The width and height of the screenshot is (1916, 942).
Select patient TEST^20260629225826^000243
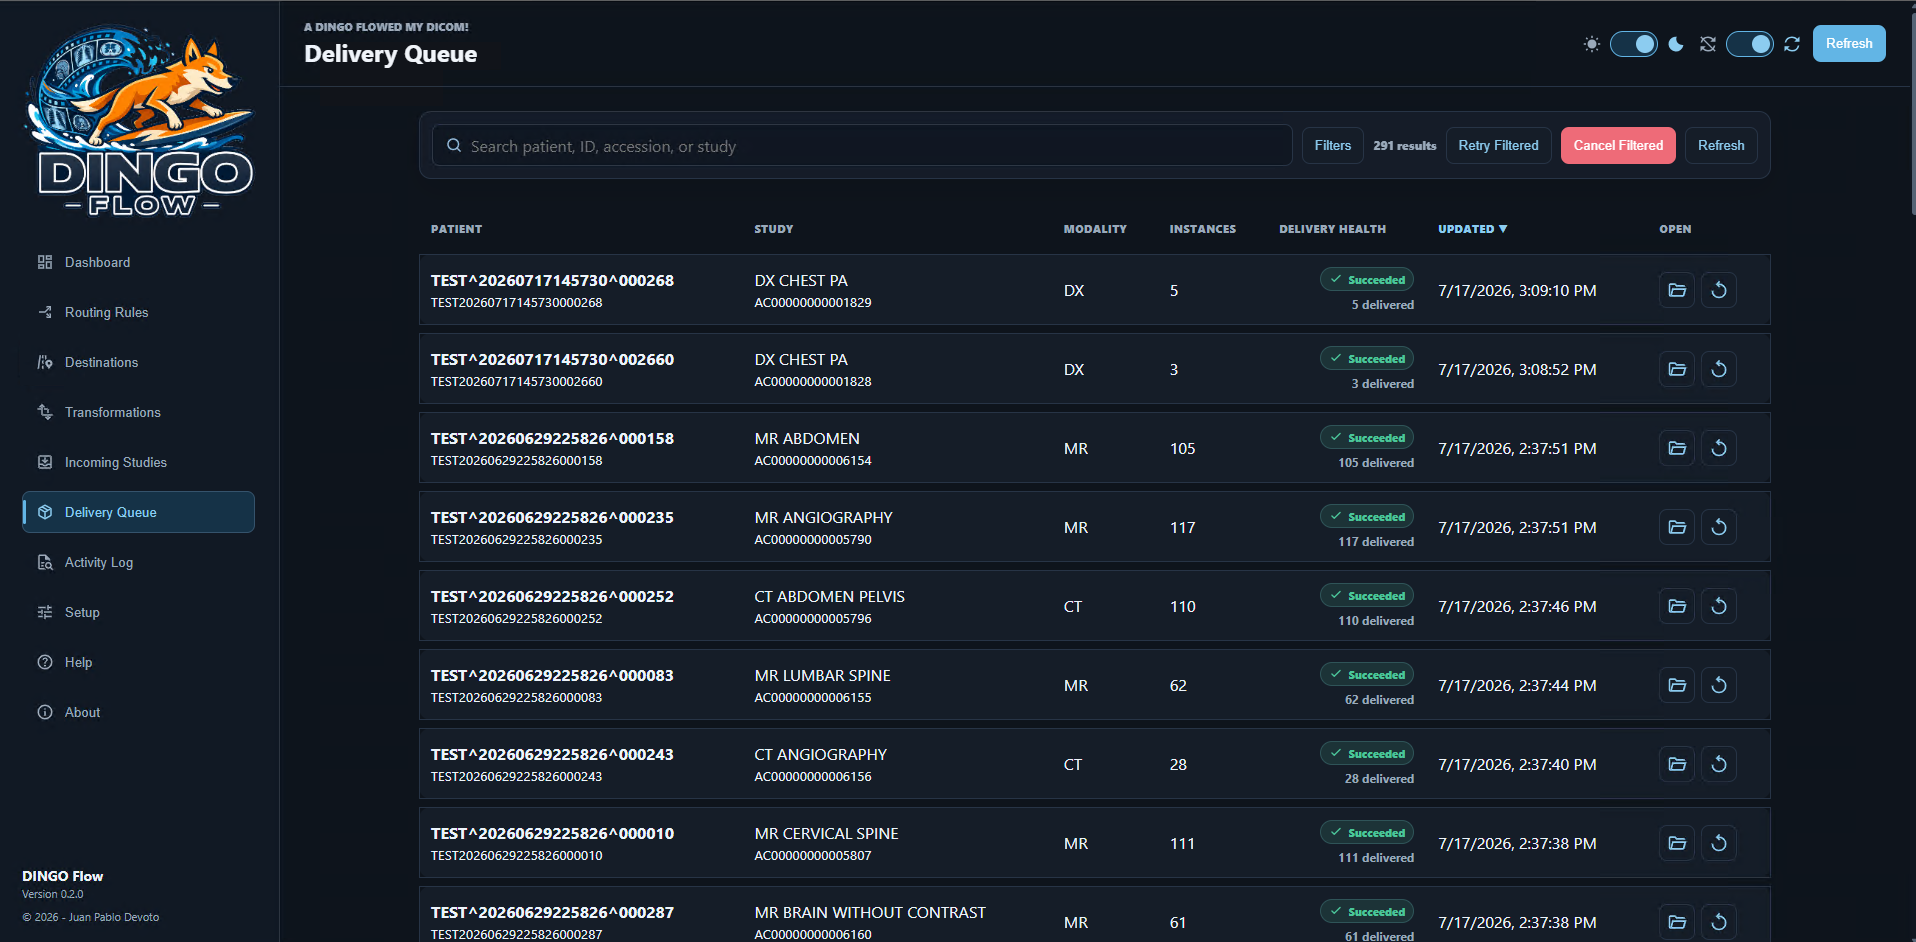coord(552,754)
